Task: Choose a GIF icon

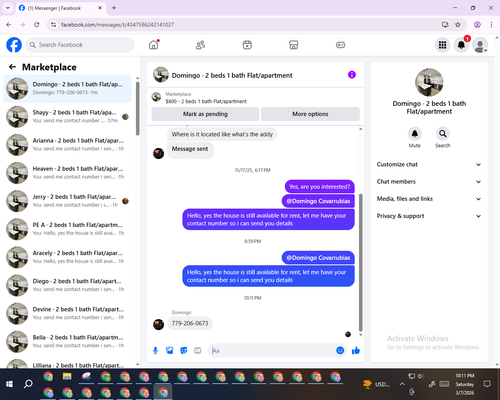Action: click(x=198, y=350)
